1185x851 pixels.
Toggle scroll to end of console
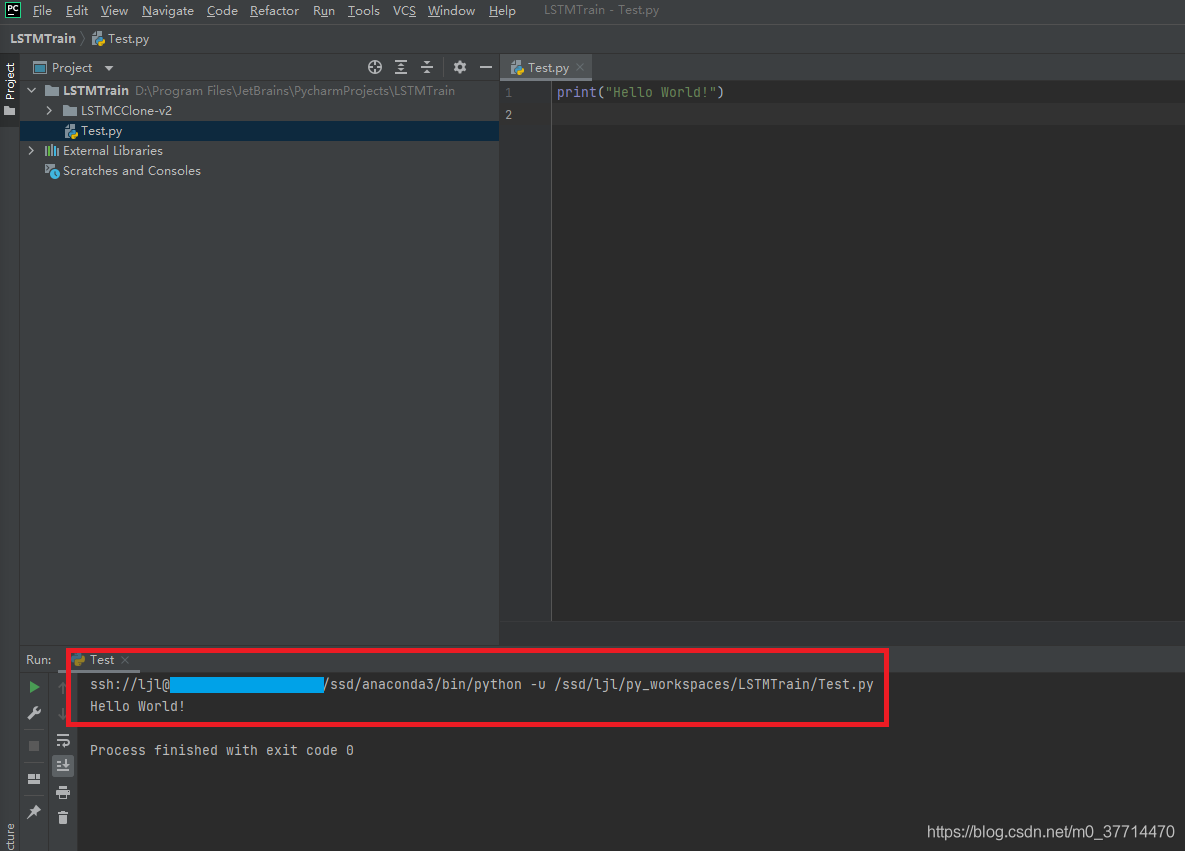tap(63, 766)
